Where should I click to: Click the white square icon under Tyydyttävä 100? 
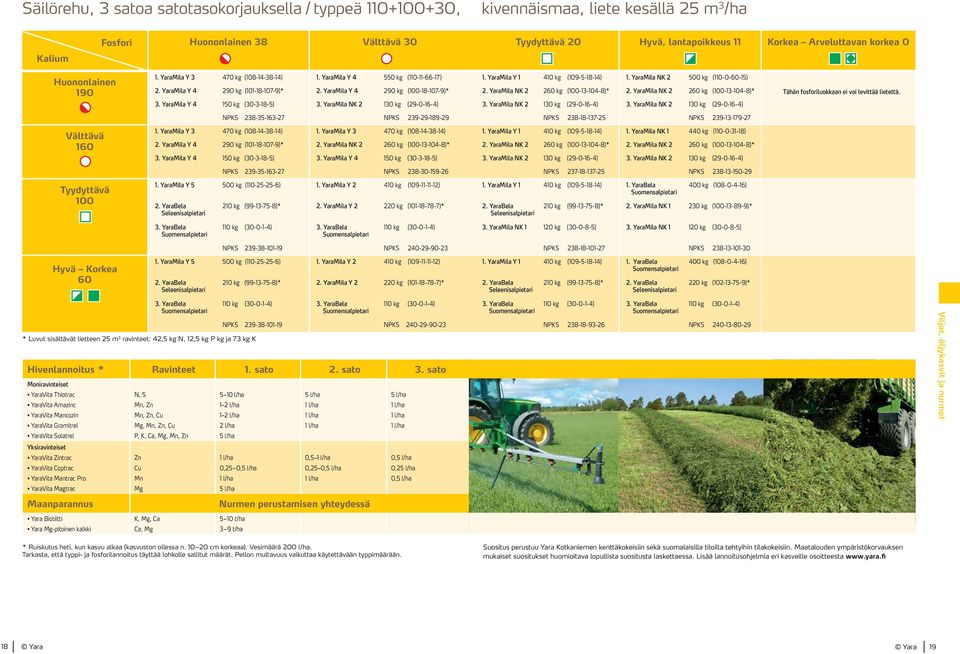pos(85,216)
